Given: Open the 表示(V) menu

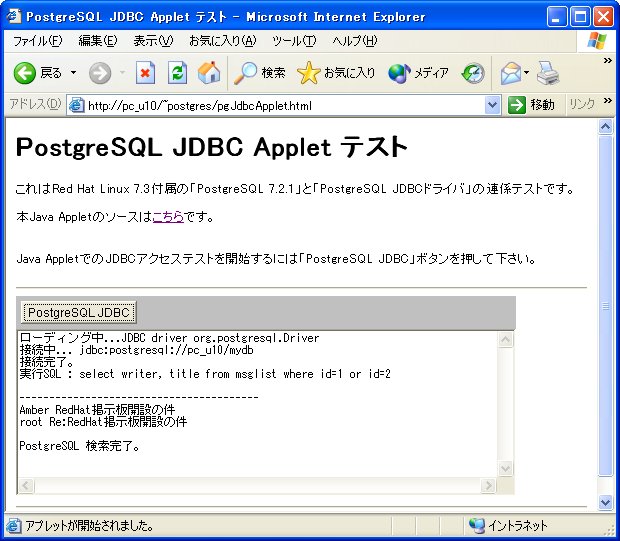Looking at the screenshot, I should pyautogui.click(x=153, y=41).
